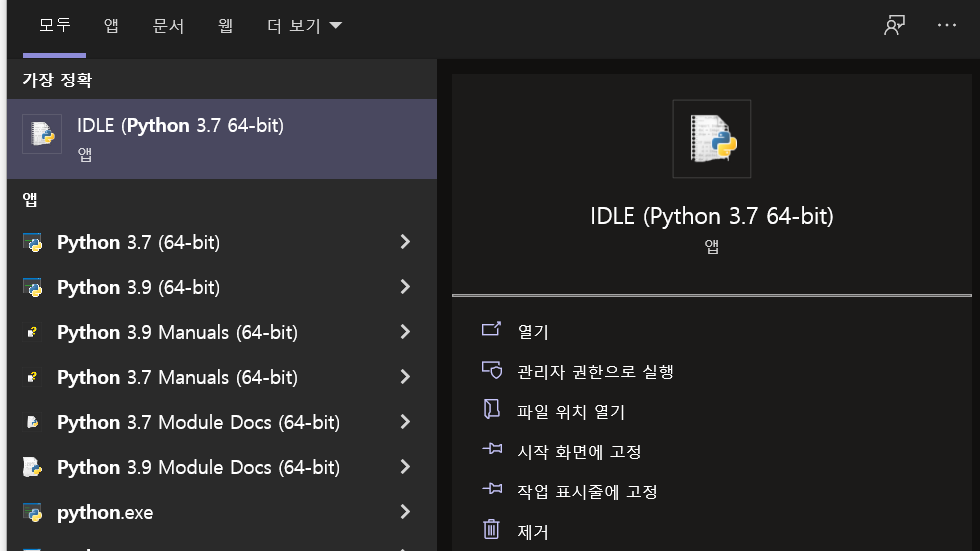Expand Python 3.9 Module Docs chevron
The width and height of the screenshot is (980, 551).
[x=405, y=467]
